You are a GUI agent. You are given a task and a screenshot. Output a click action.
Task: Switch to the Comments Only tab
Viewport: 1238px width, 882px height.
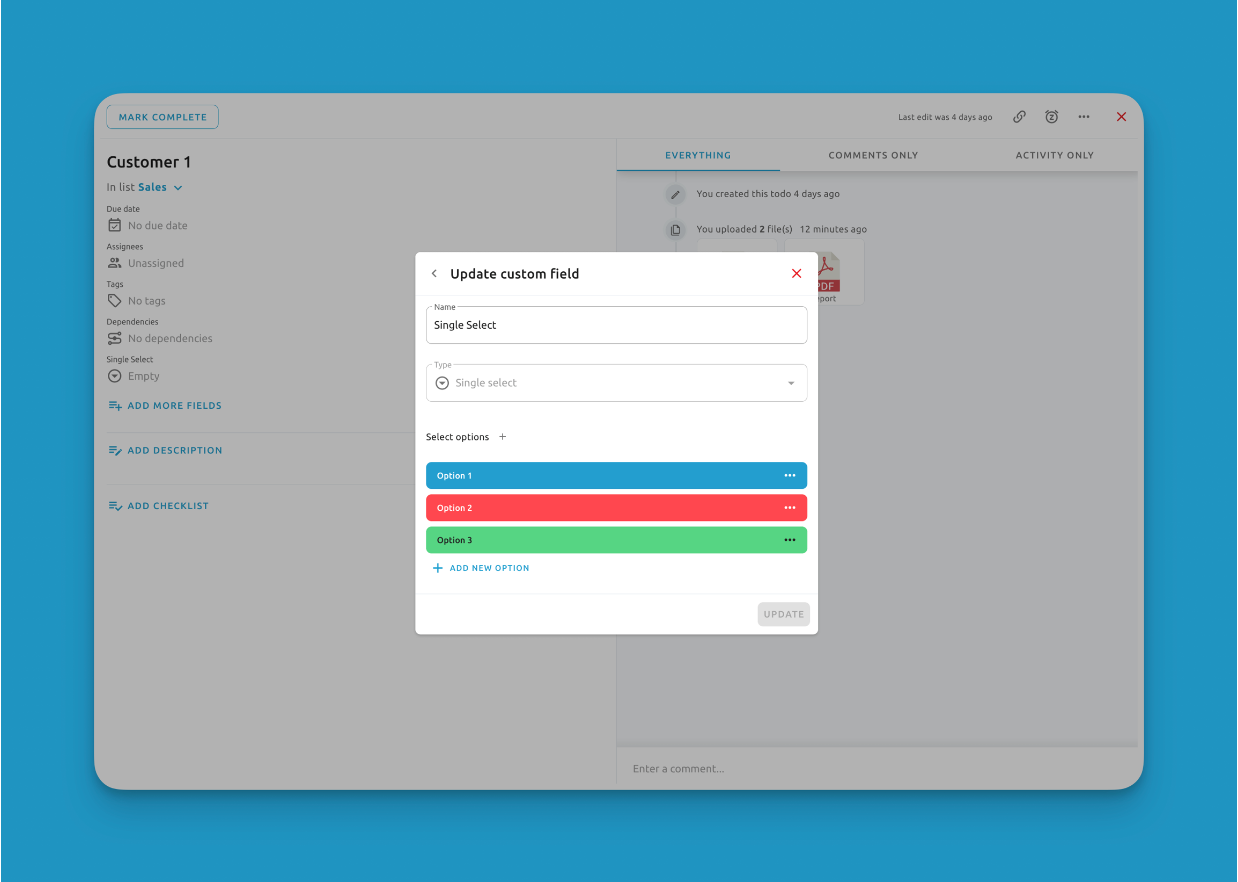tap(873, 155)
